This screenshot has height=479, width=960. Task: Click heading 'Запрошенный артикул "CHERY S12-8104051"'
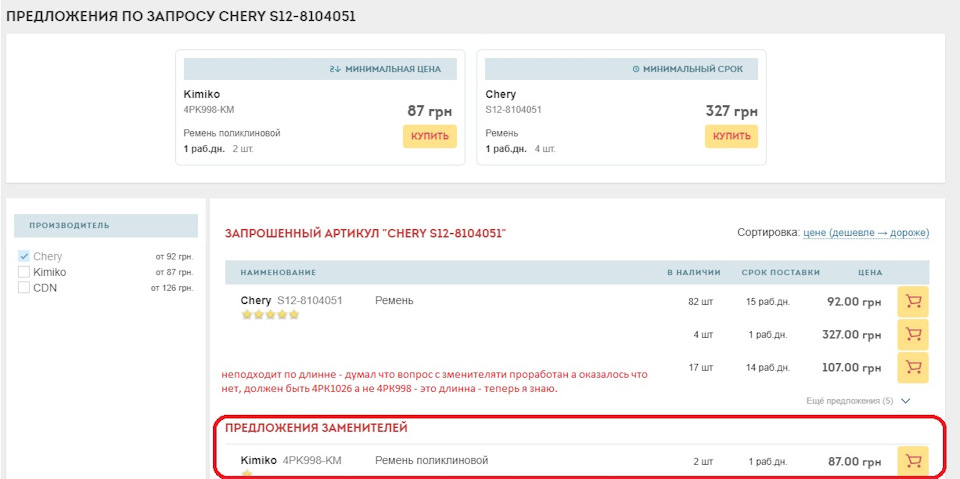point(366,233)
